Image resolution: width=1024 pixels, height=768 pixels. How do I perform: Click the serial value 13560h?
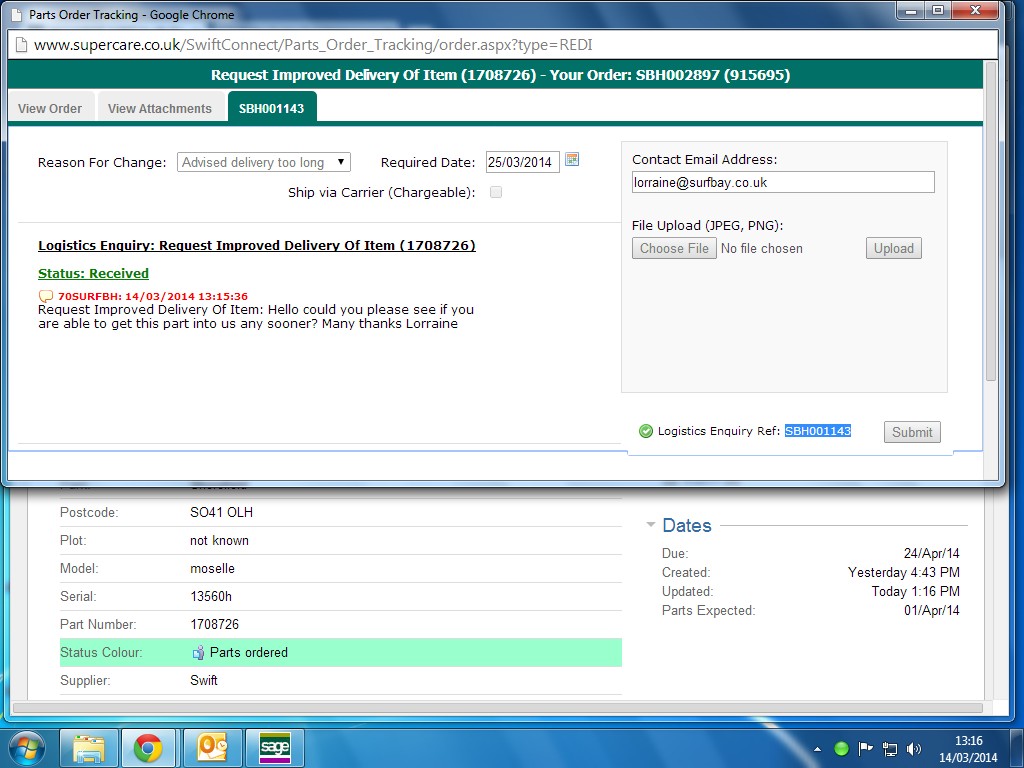tap(211, 596)
